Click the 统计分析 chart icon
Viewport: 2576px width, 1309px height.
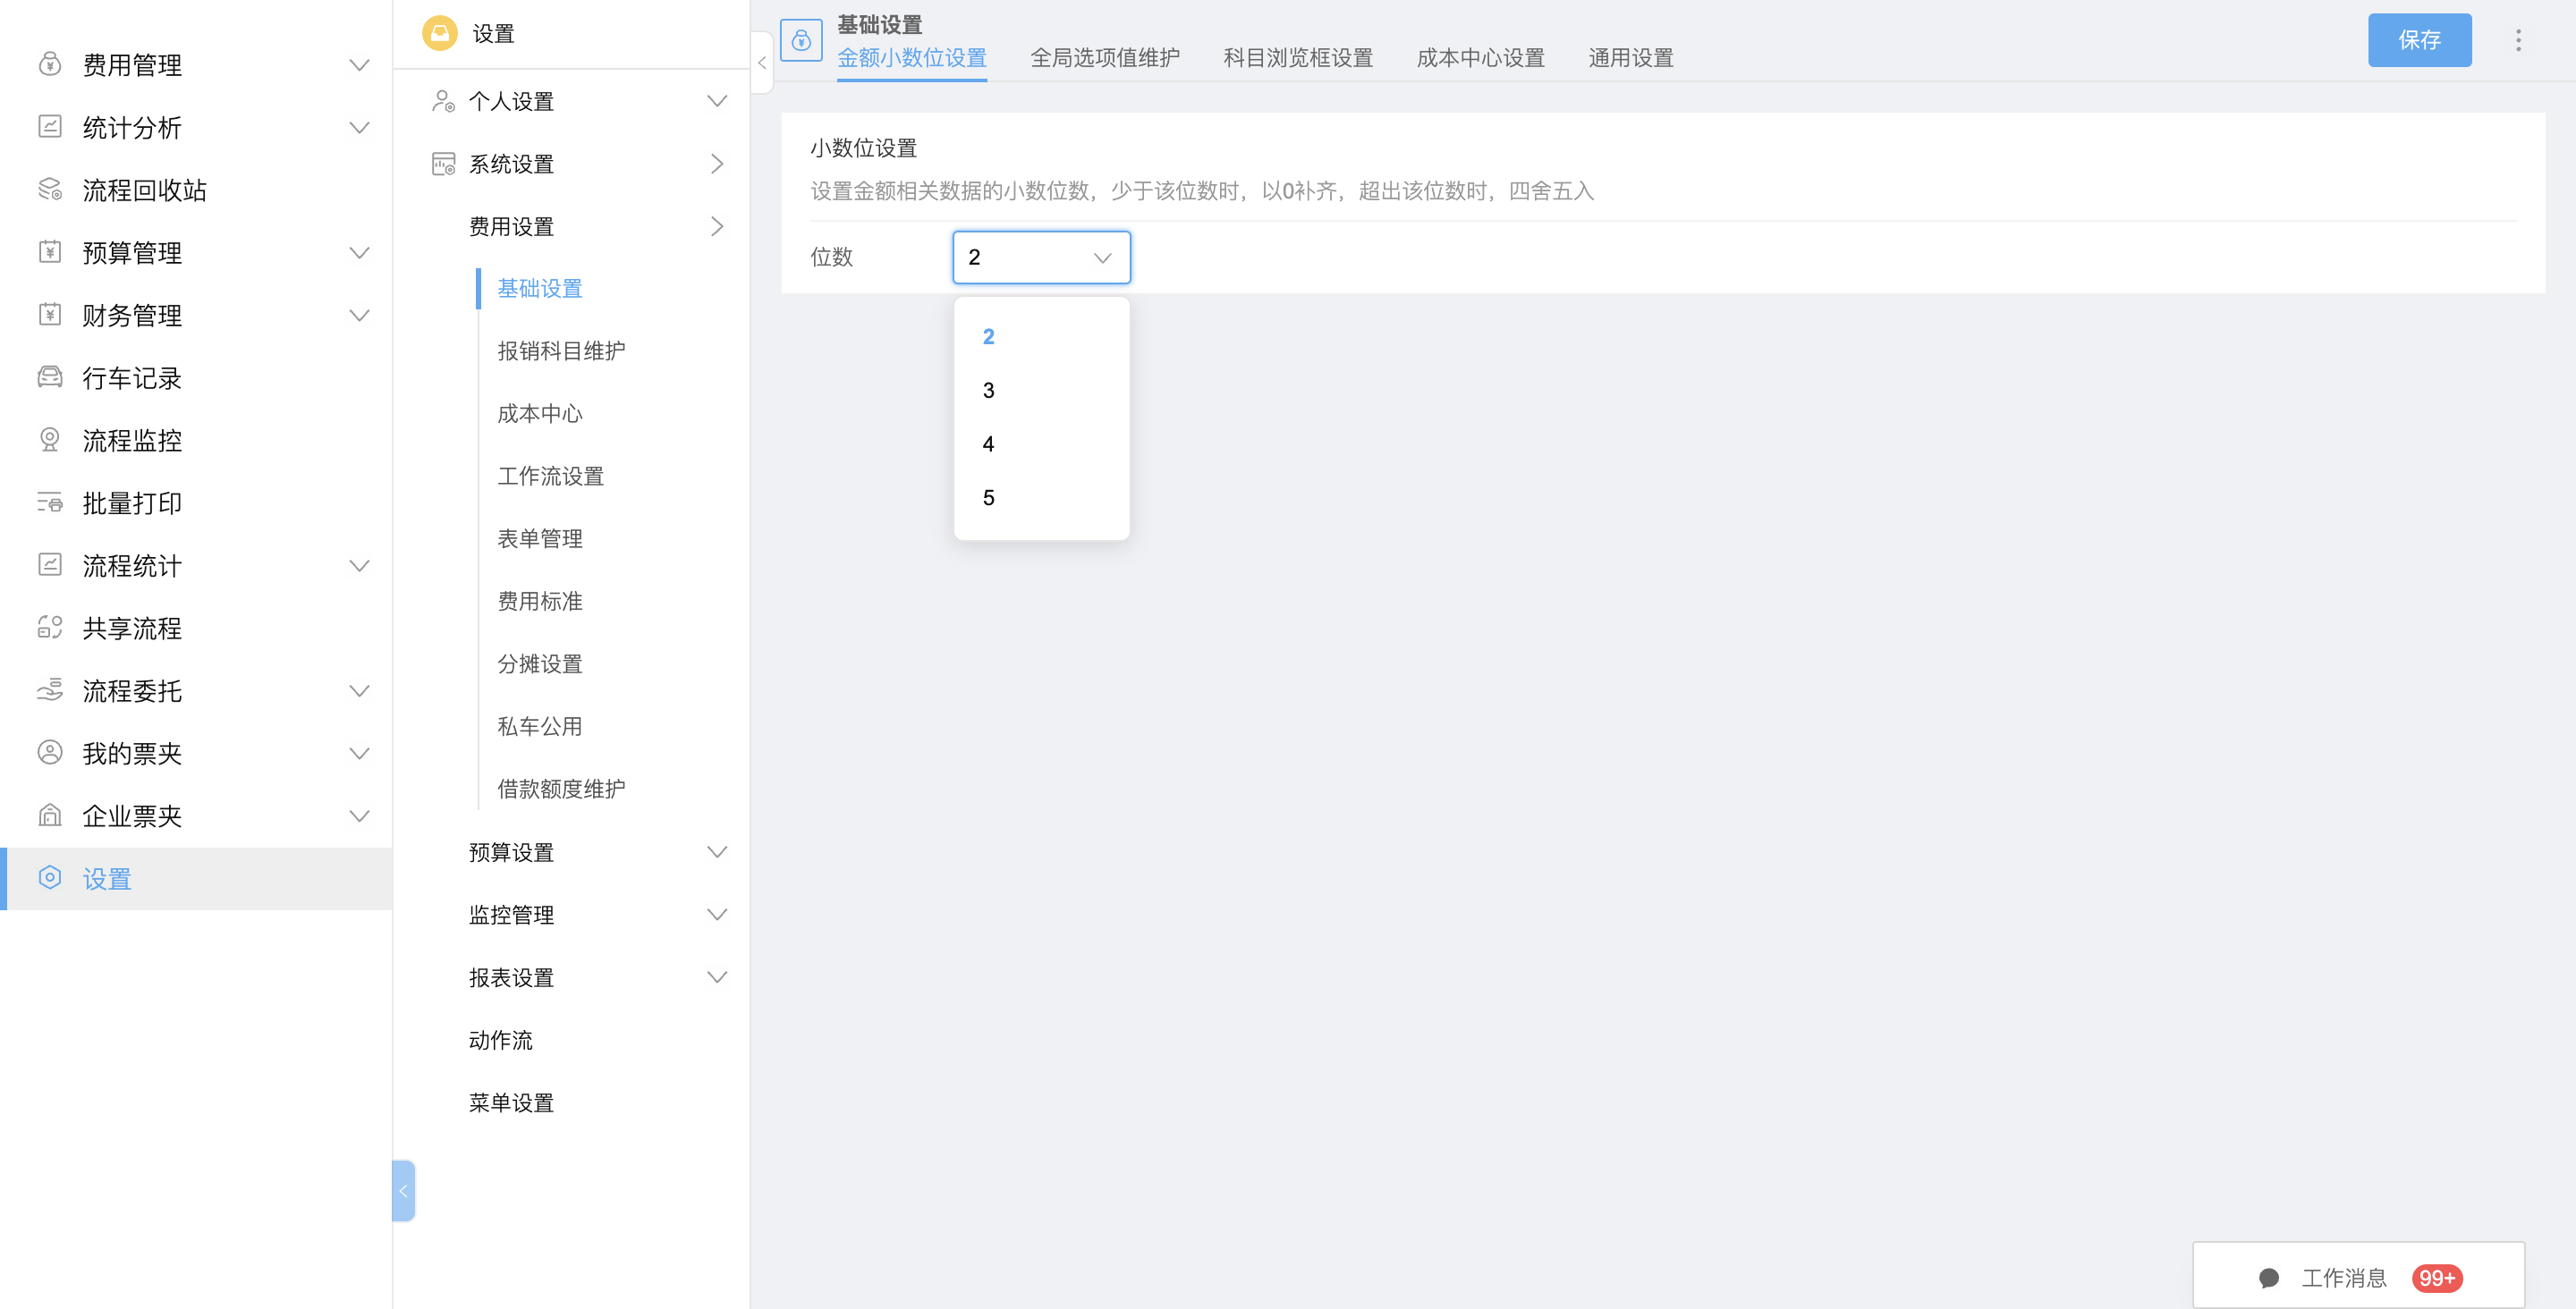click(50, 127)
